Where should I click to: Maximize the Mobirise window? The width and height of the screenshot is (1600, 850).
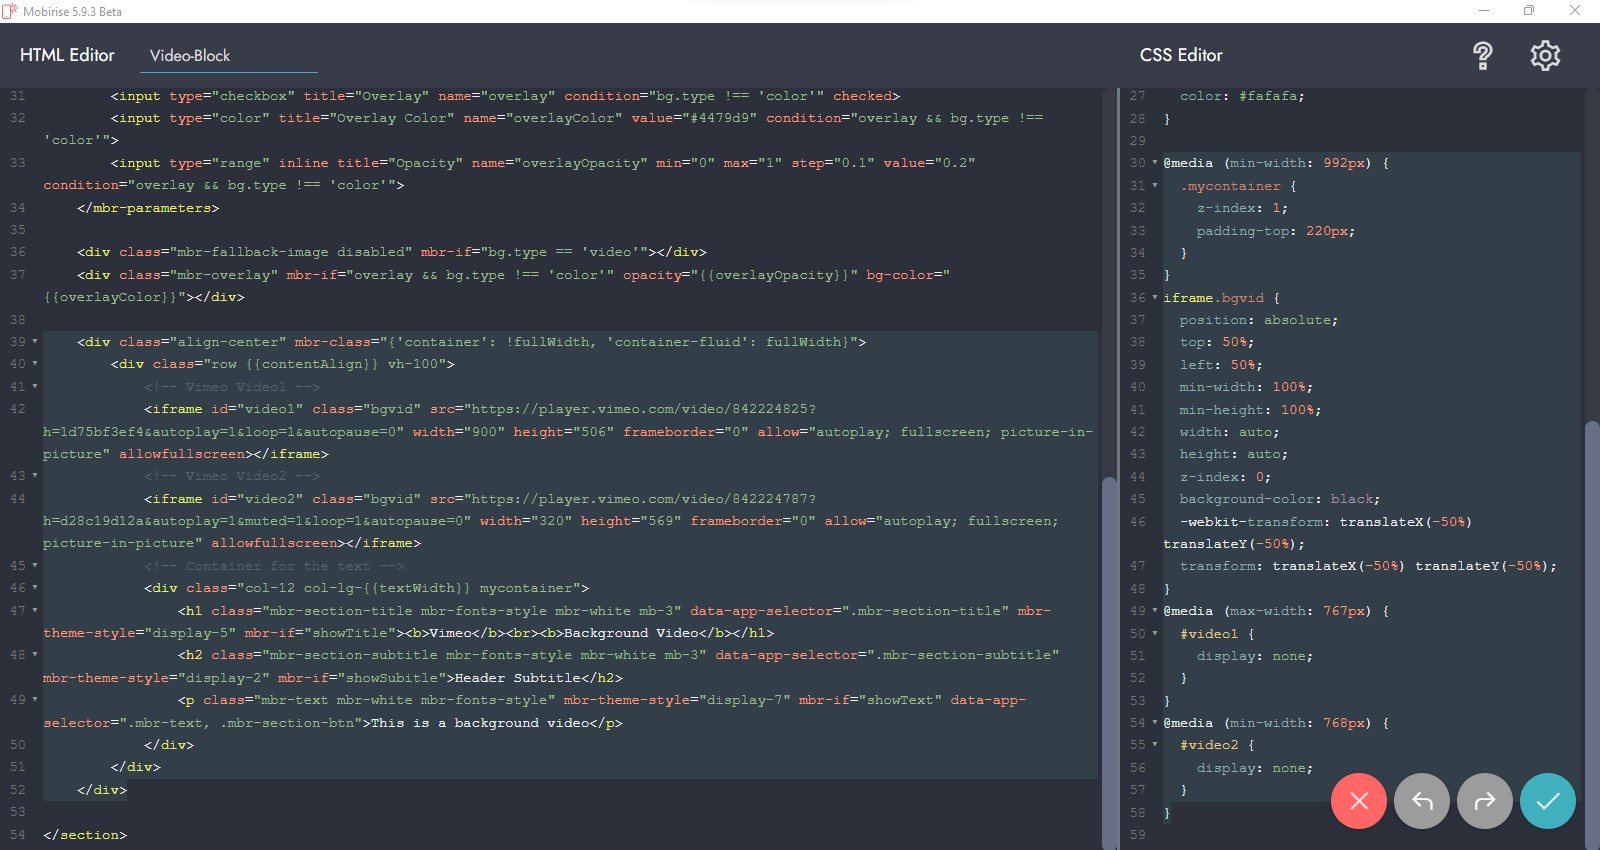click(x=1529, y=11)
